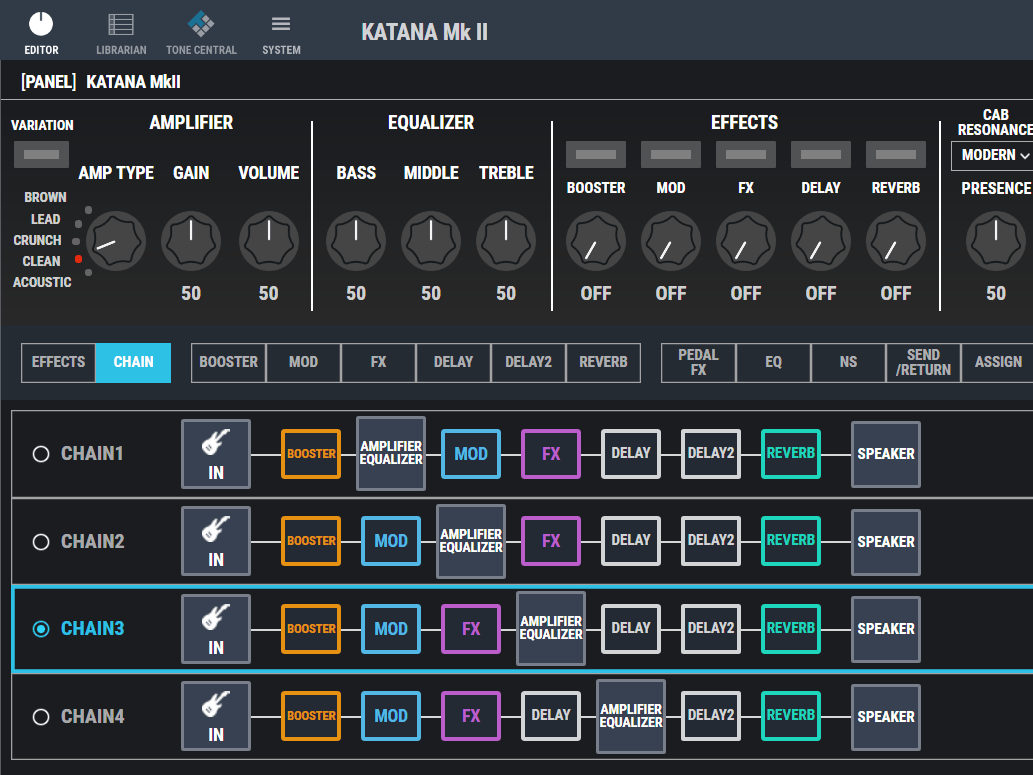Open the Librarian icon
The image size is (1033, 775).
121,33
